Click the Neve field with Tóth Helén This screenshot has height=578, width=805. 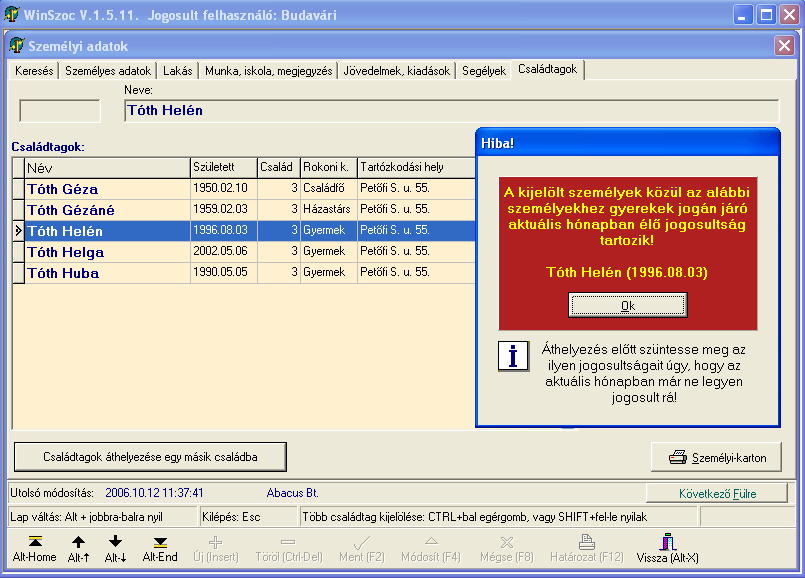[x=451, y=111]
